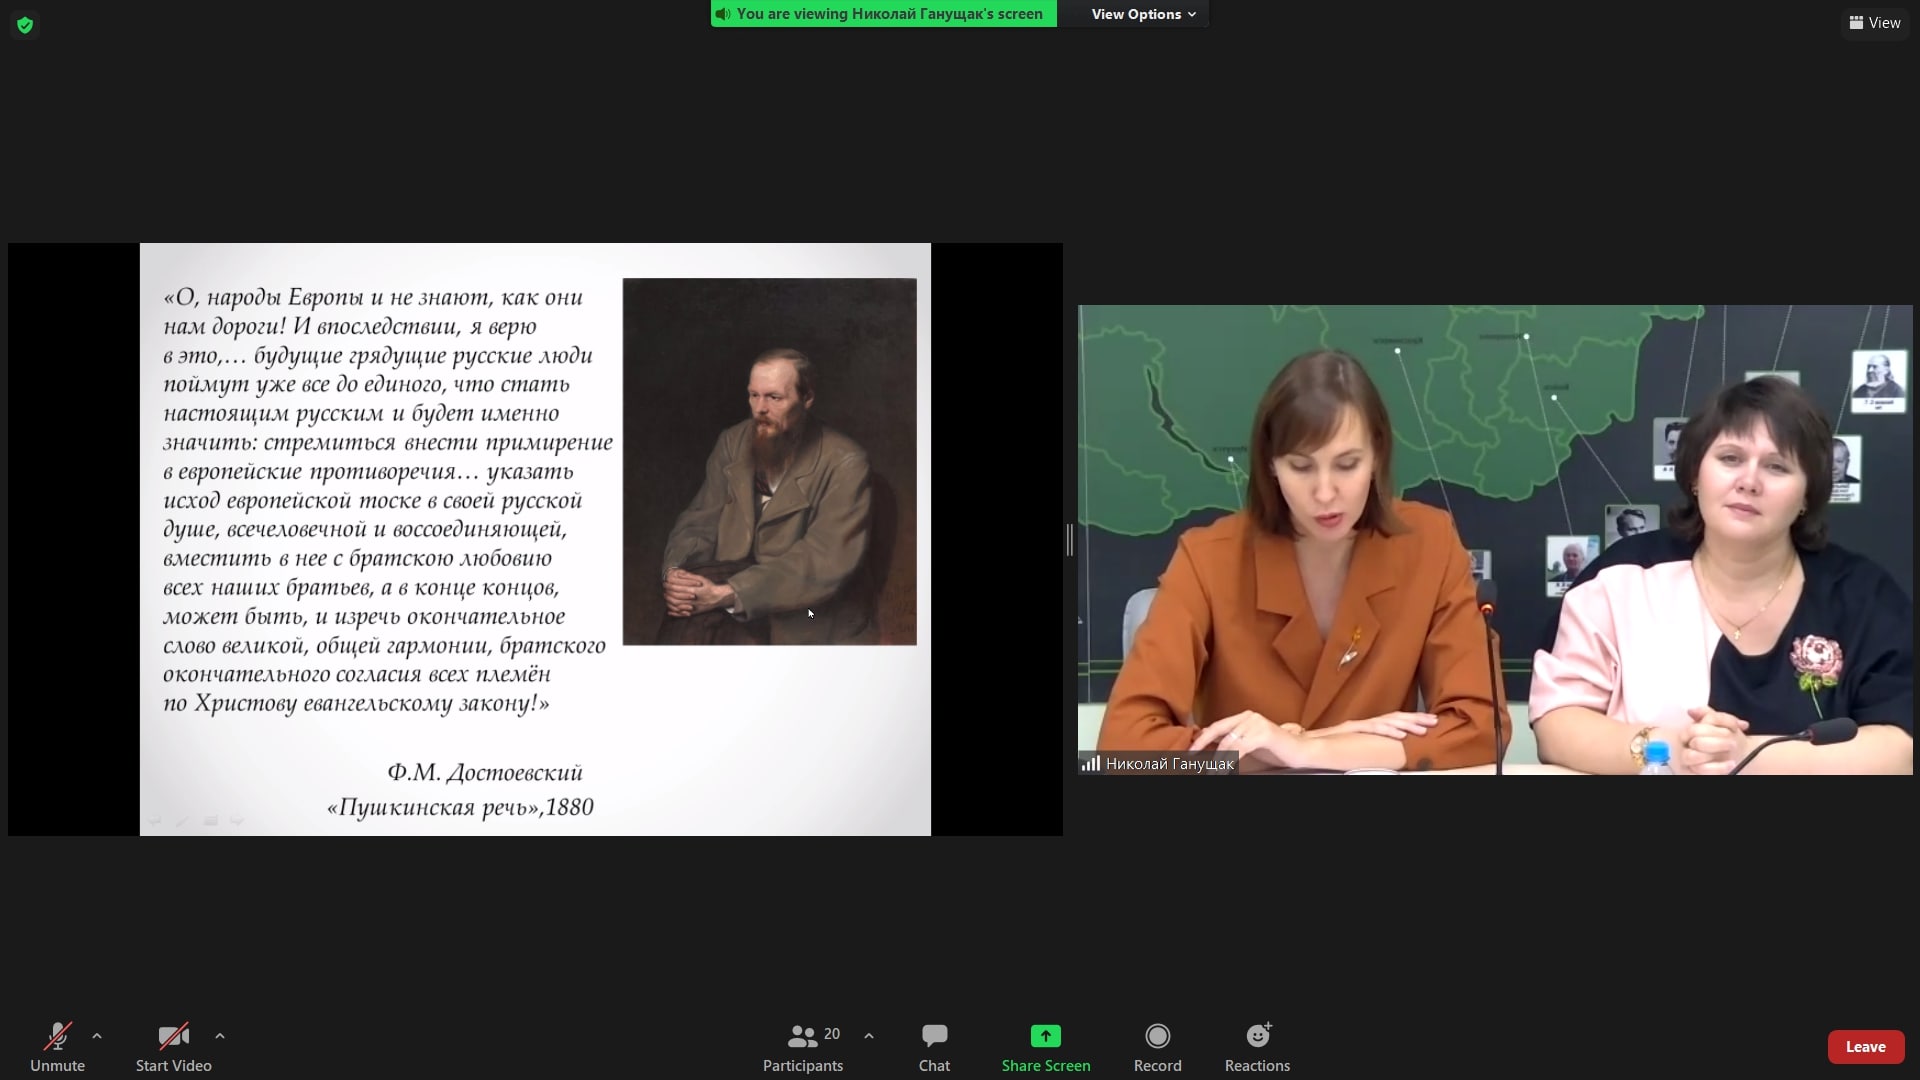Start recording with the Record button
This screenshot has height=1080, width=1920.
coord(1158,1046)
